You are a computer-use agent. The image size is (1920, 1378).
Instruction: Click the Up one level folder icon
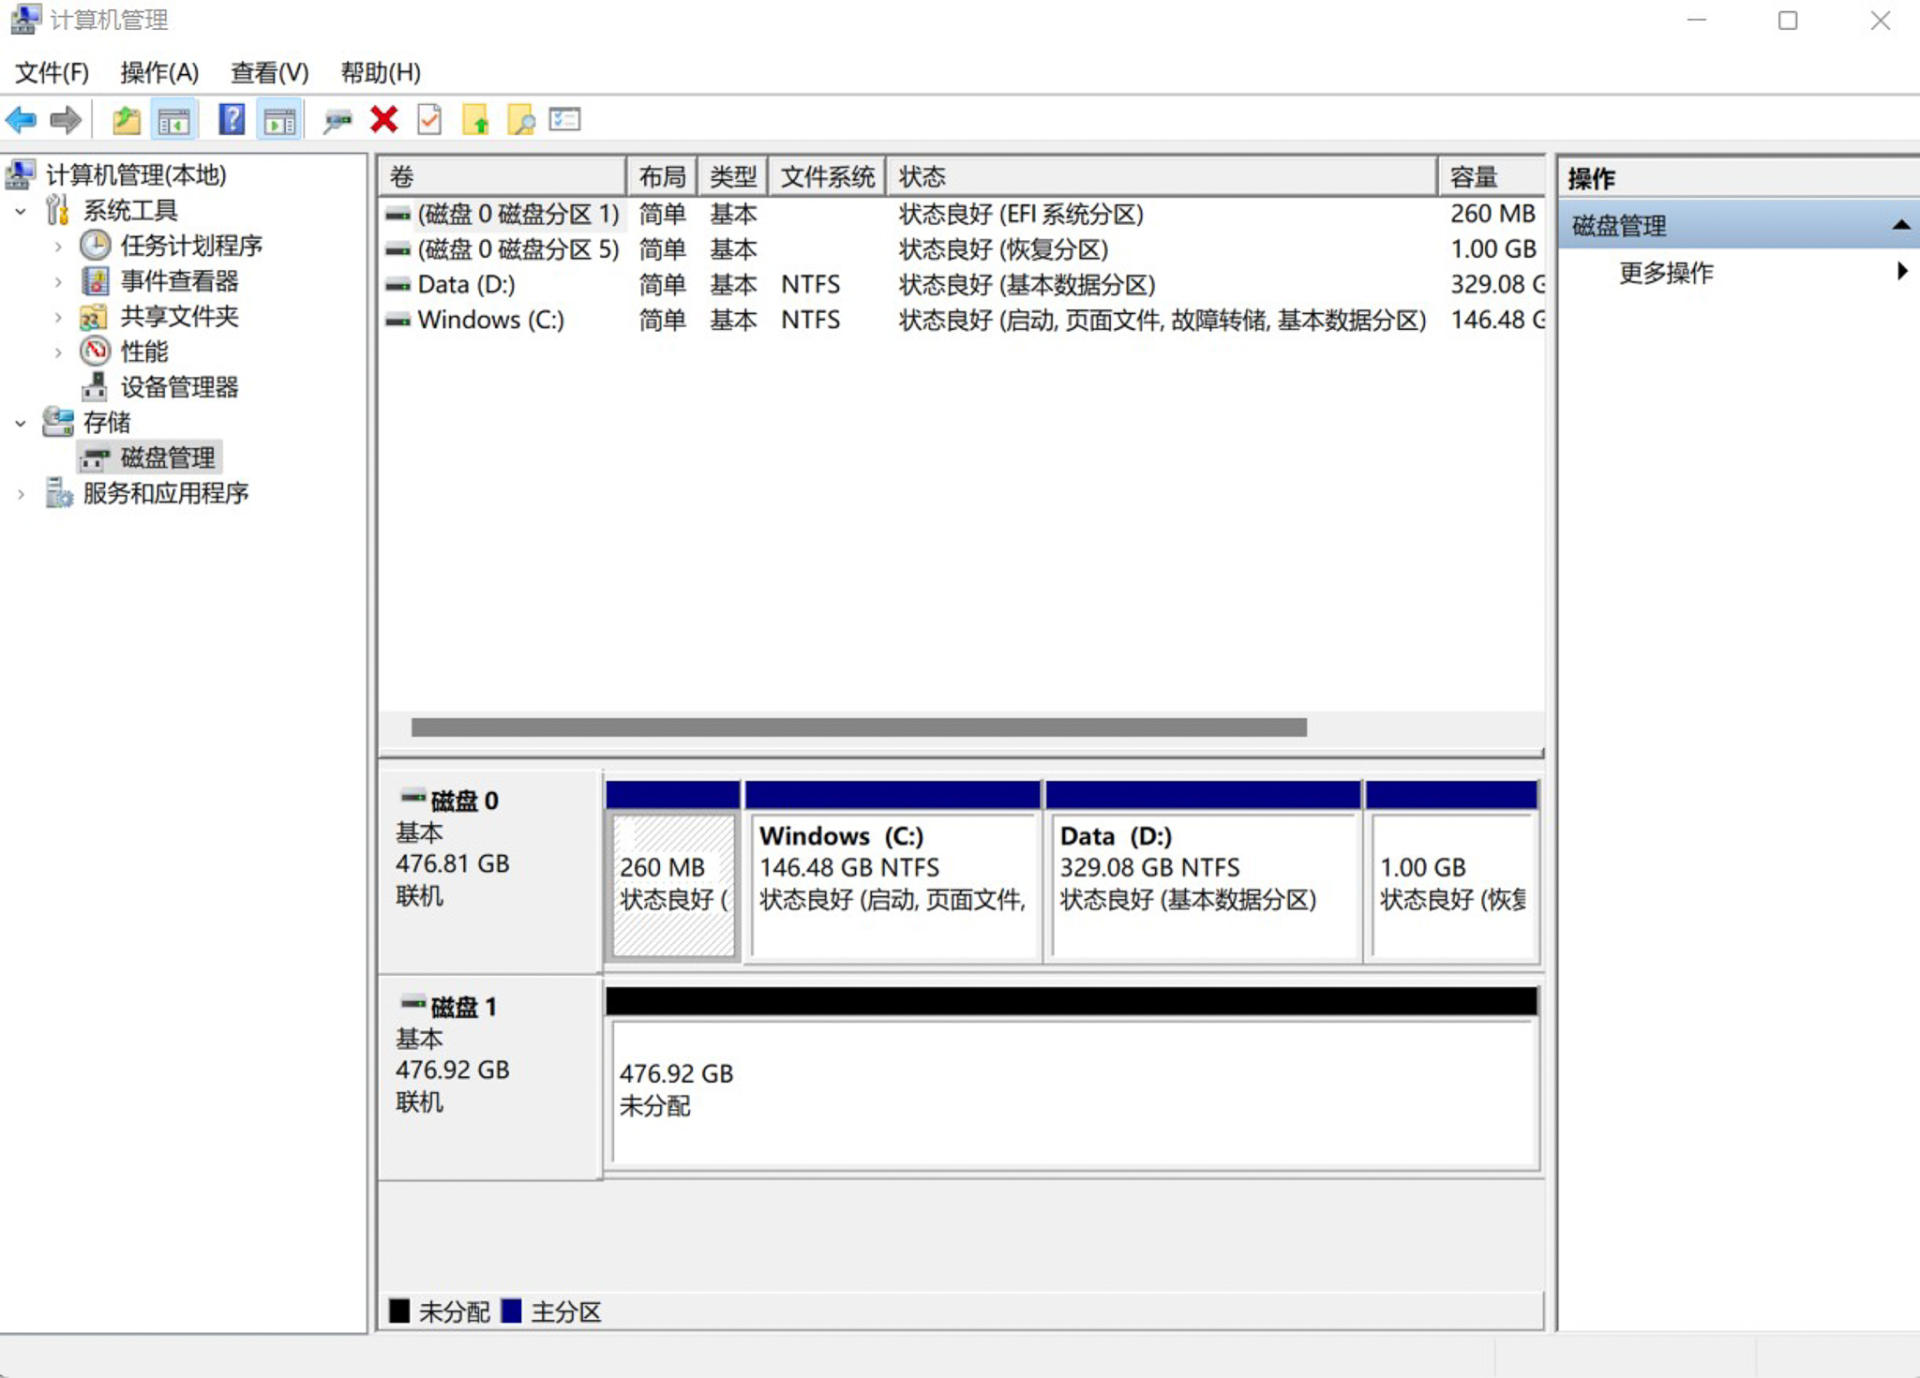(x=125, y=120)
